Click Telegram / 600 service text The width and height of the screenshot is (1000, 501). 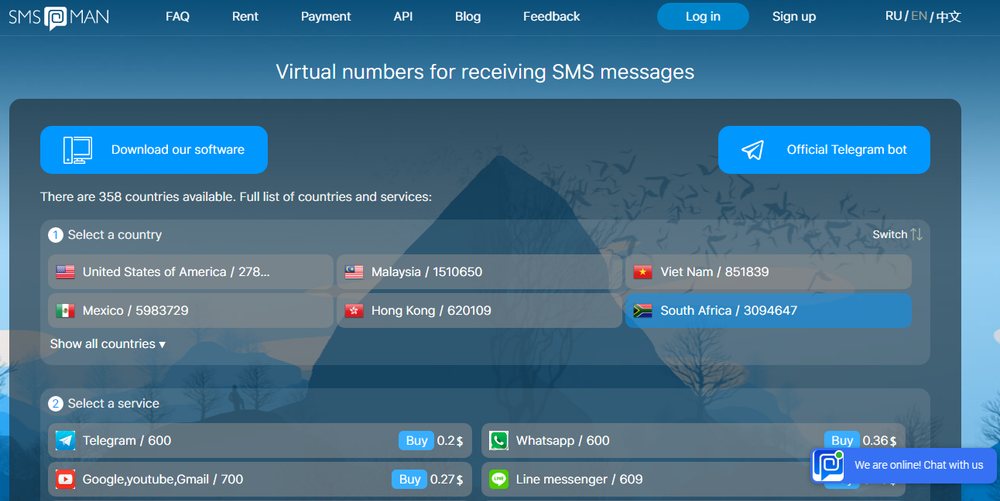pyautogui.click(x=127, y=440)
